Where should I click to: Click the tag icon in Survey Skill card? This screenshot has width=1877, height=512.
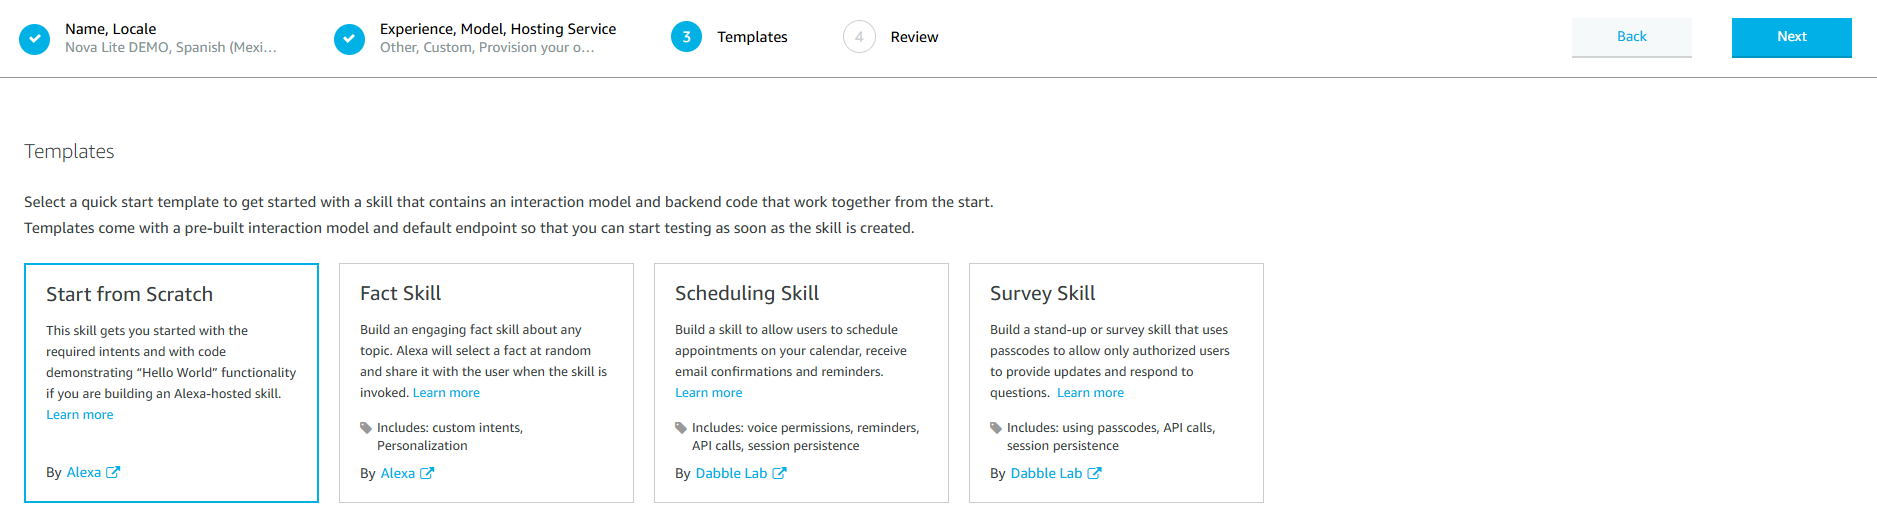pos(996,428)
